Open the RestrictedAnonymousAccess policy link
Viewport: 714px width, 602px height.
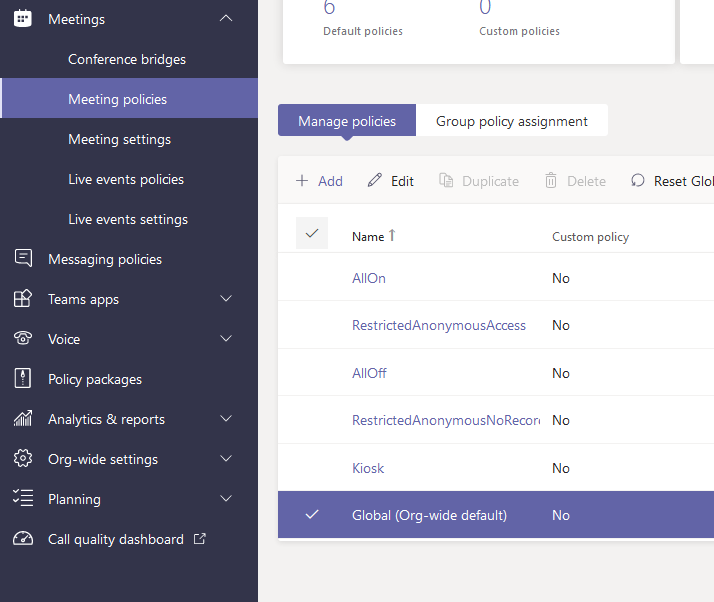click(x=439, y=325)
